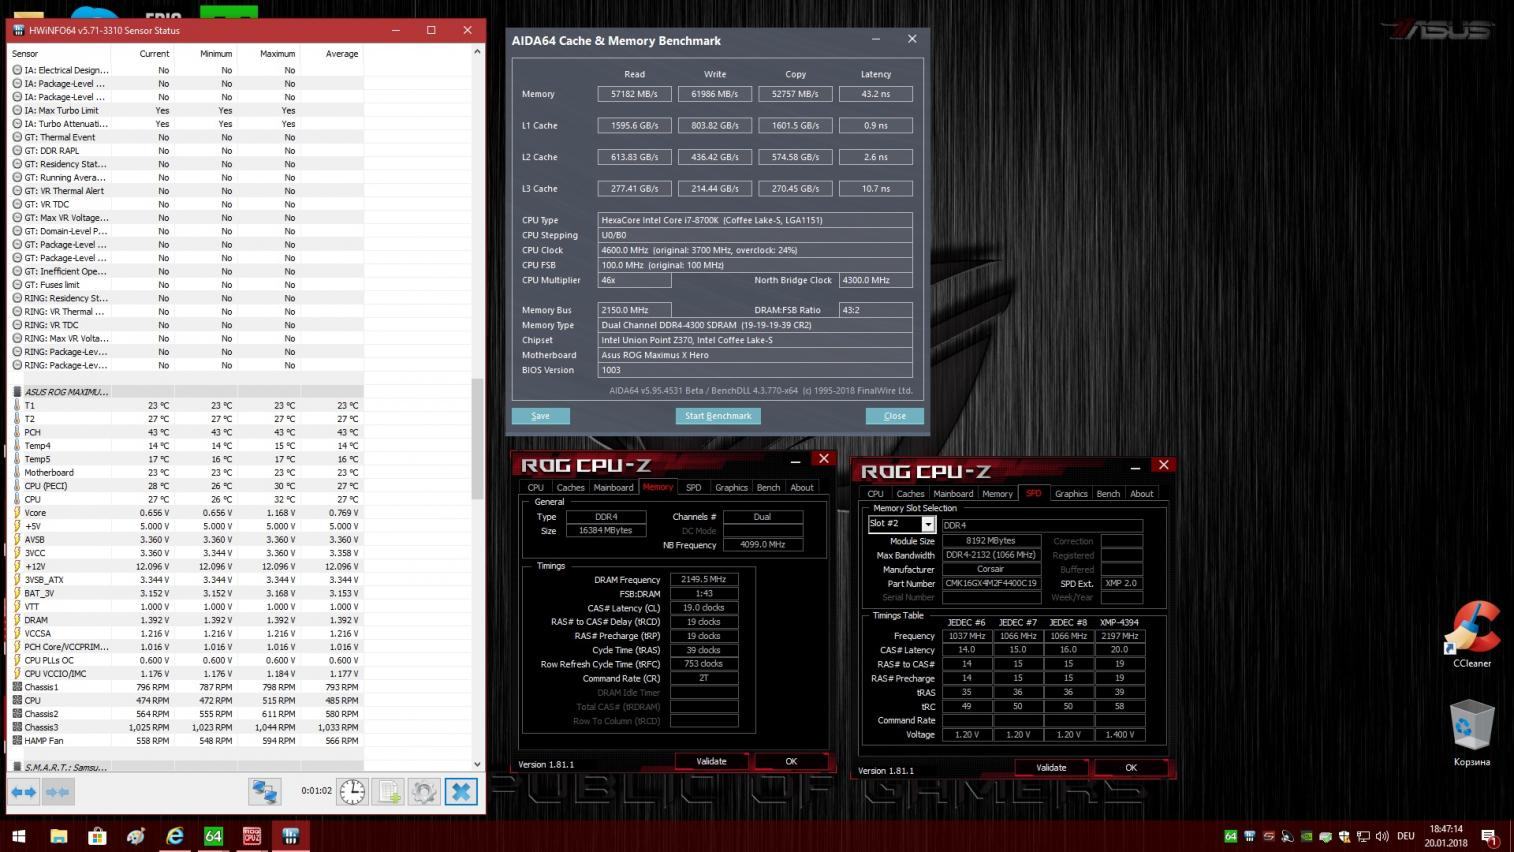Viewport: 1514px width, 852px height.
Task: Click Validate in CPU-Z SPD window
Action: pos(1051,768)
